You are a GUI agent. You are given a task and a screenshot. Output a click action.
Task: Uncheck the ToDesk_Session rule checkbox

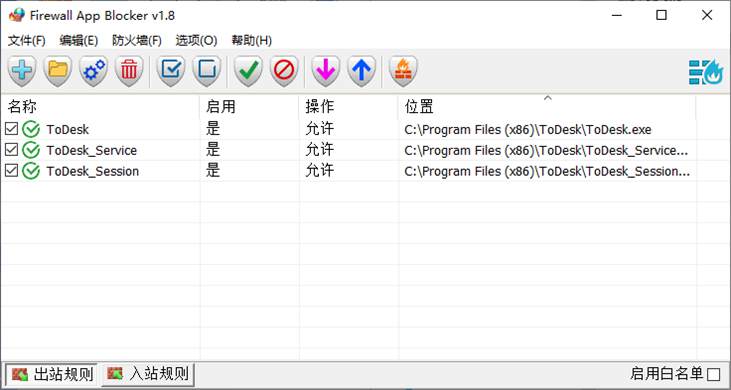coord(11,171)
